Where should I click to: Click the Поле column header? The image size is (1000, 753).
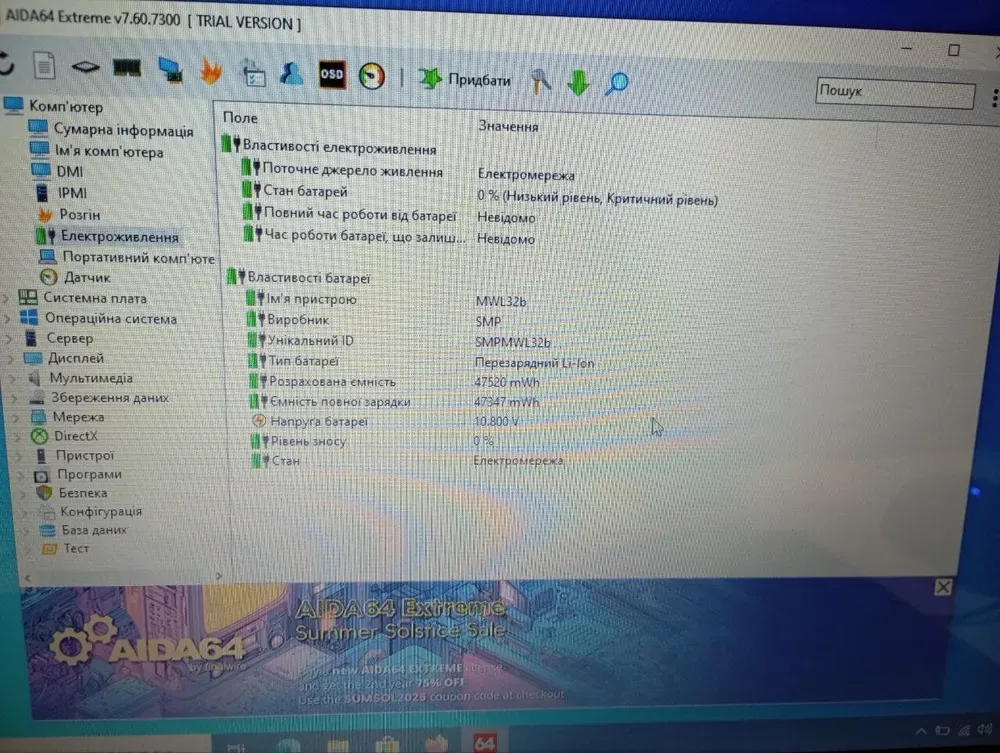[240, 118]
